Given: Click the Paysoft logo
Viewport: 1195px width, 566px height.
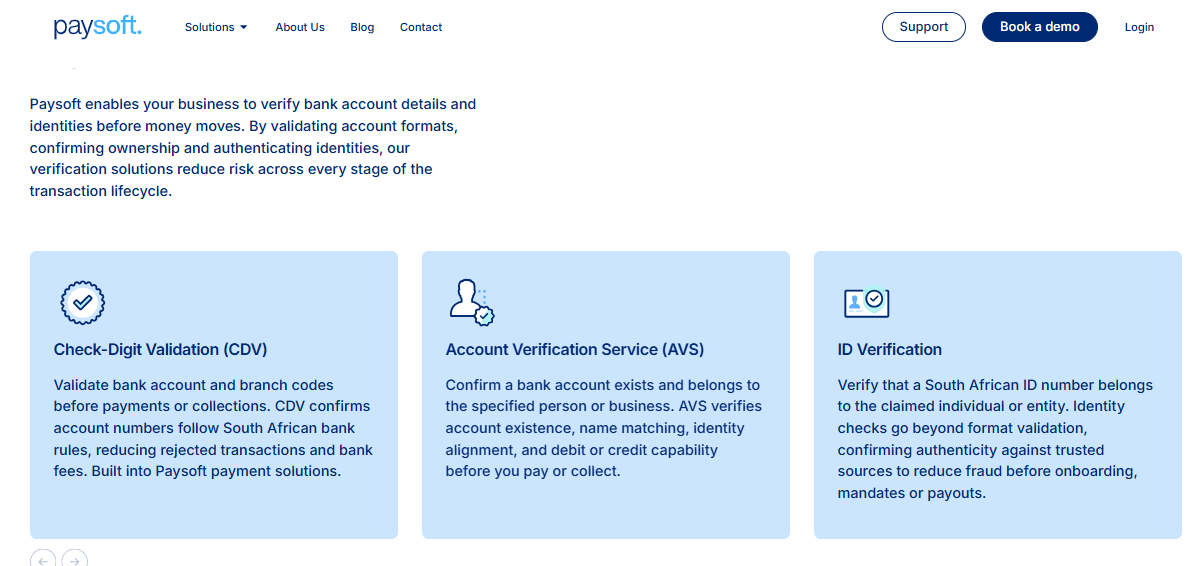Looking at the screenshot, I should coord(98,27).
